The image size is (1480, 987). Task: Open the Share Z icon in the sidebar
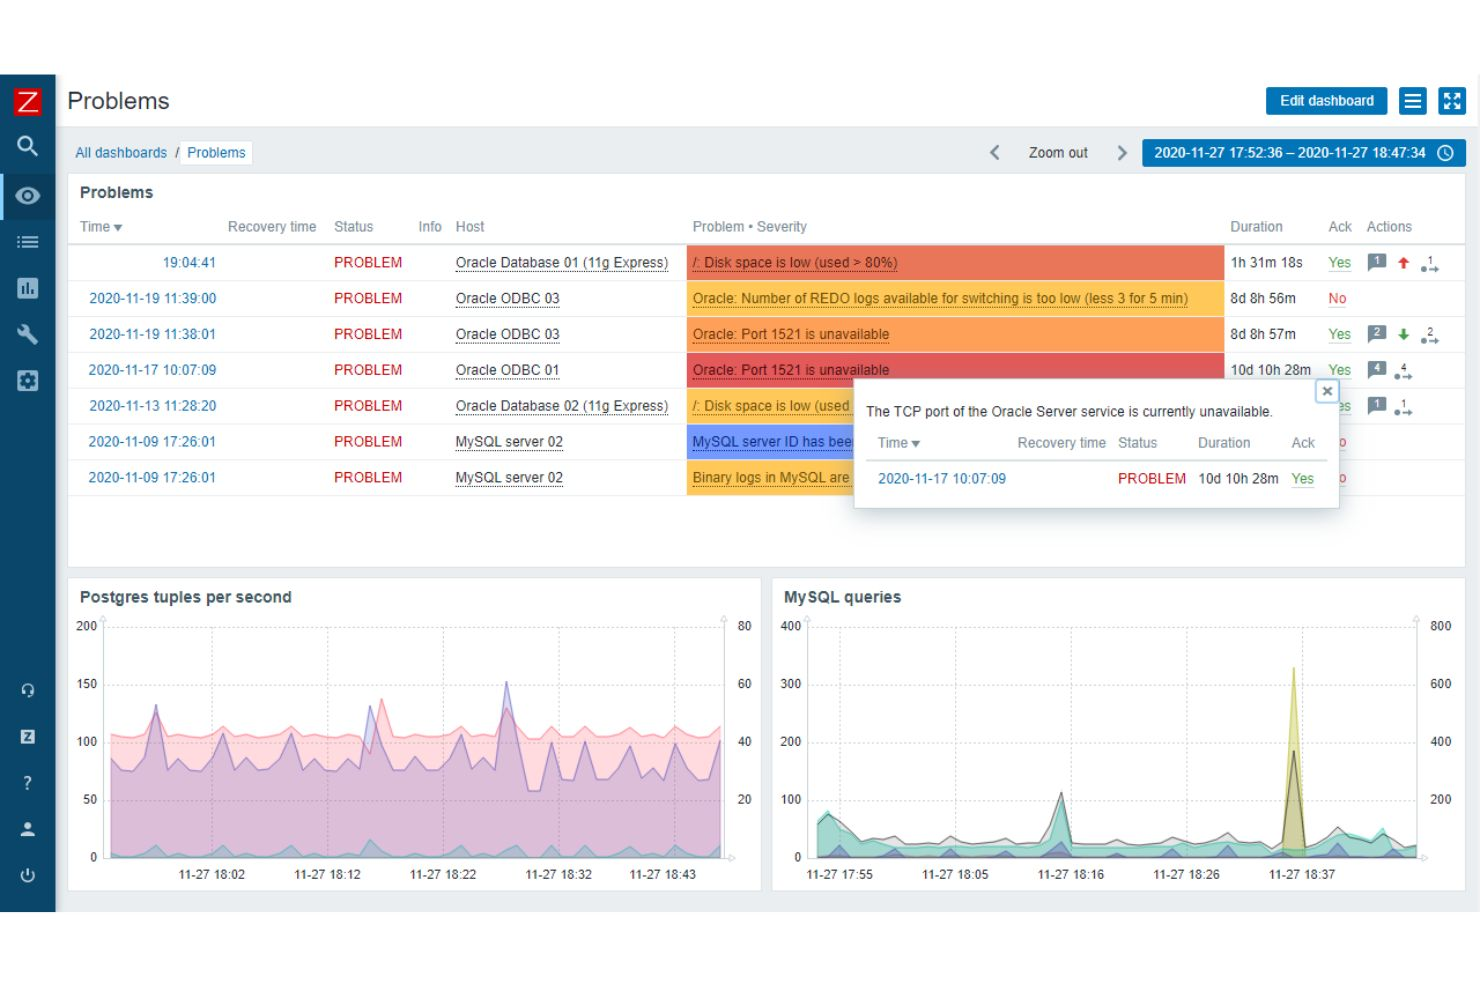[27, 736]
